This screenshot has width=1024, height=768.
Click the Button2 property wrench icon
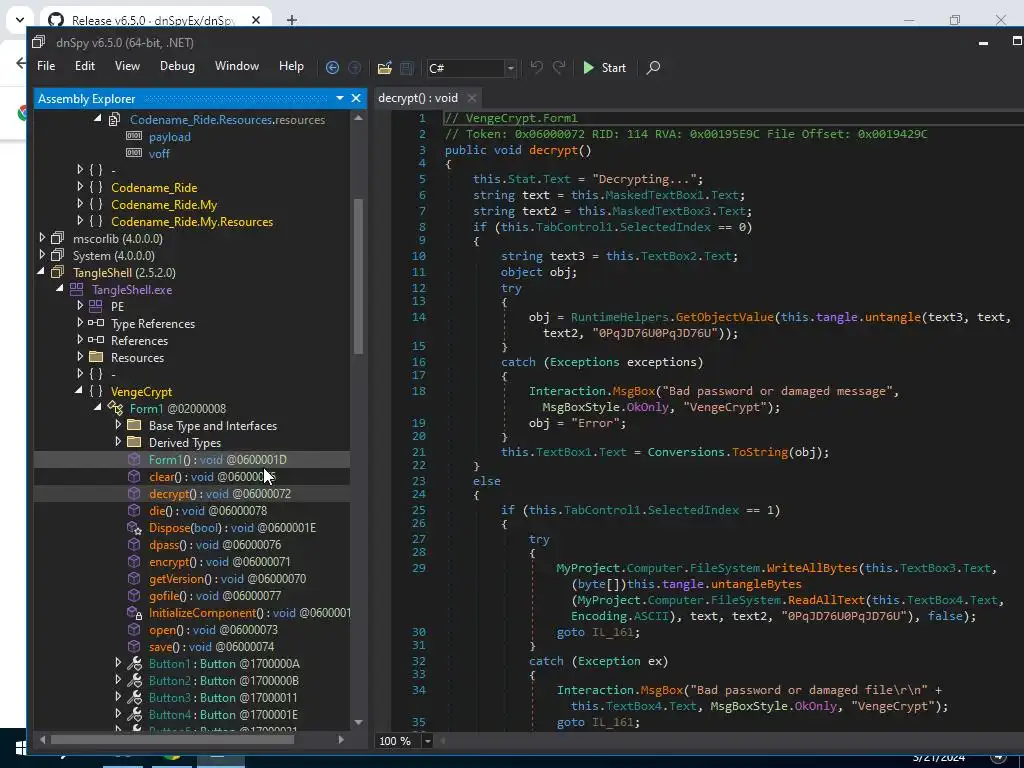click(134, 680)
